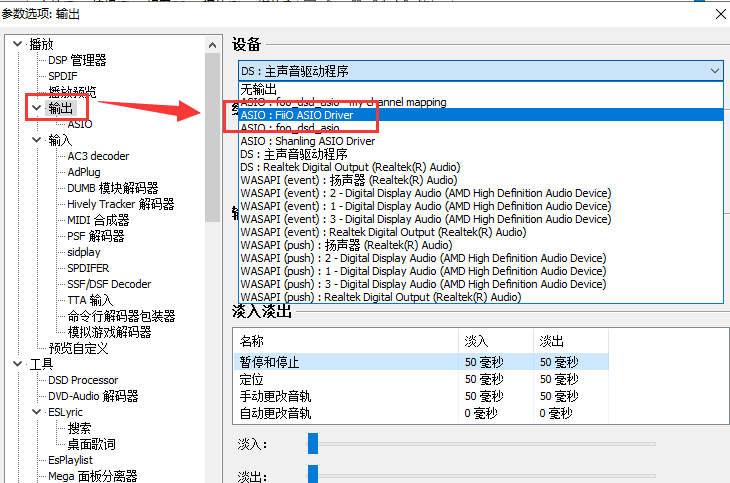This screenshot has height=483, width=730.
Task: Close the 参数选项 window
Action: pyautogui.click(x=717, y=13)
